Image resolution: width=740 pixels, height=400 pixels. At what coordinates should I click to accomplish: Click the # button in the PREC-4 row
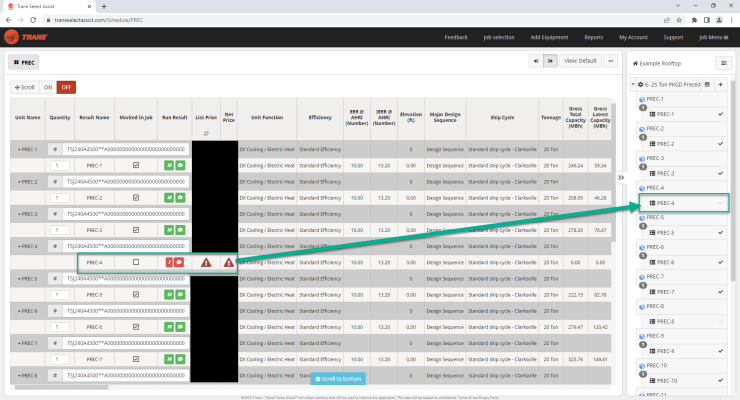click(55, 246)
